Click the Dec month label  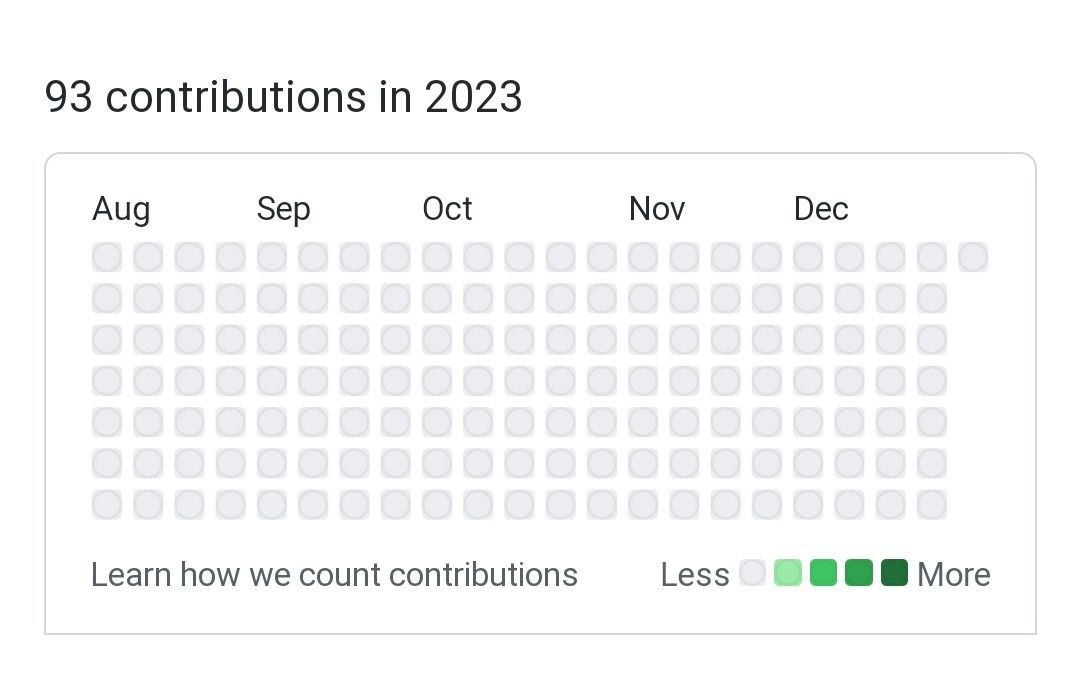[821, 208]
